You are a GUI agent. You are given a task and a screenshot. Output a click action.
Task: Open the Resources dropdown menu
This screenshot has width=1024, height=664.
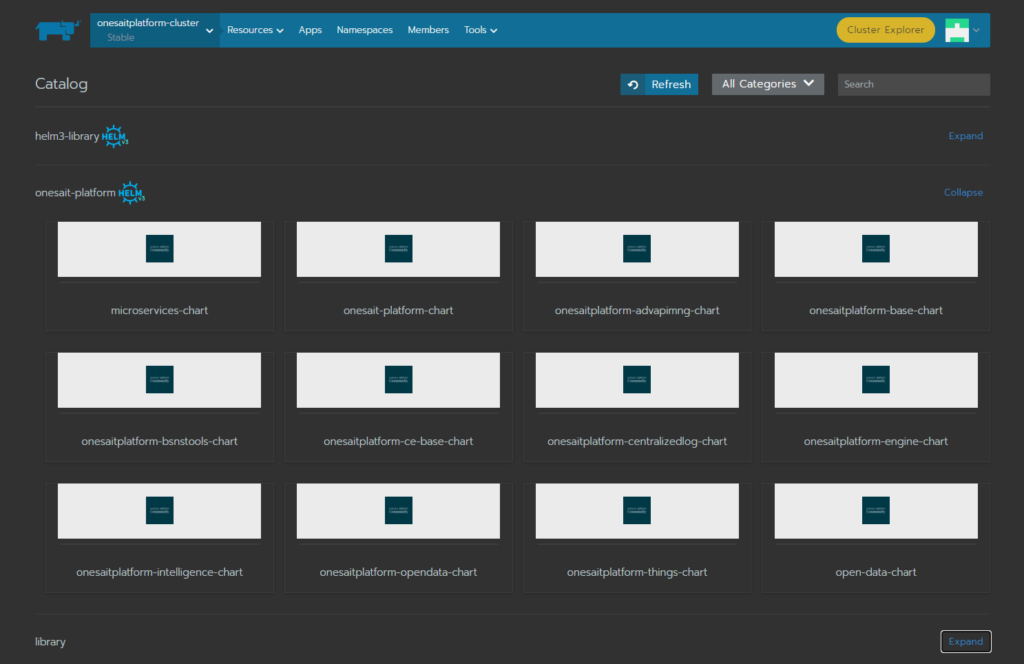(255, 30)
